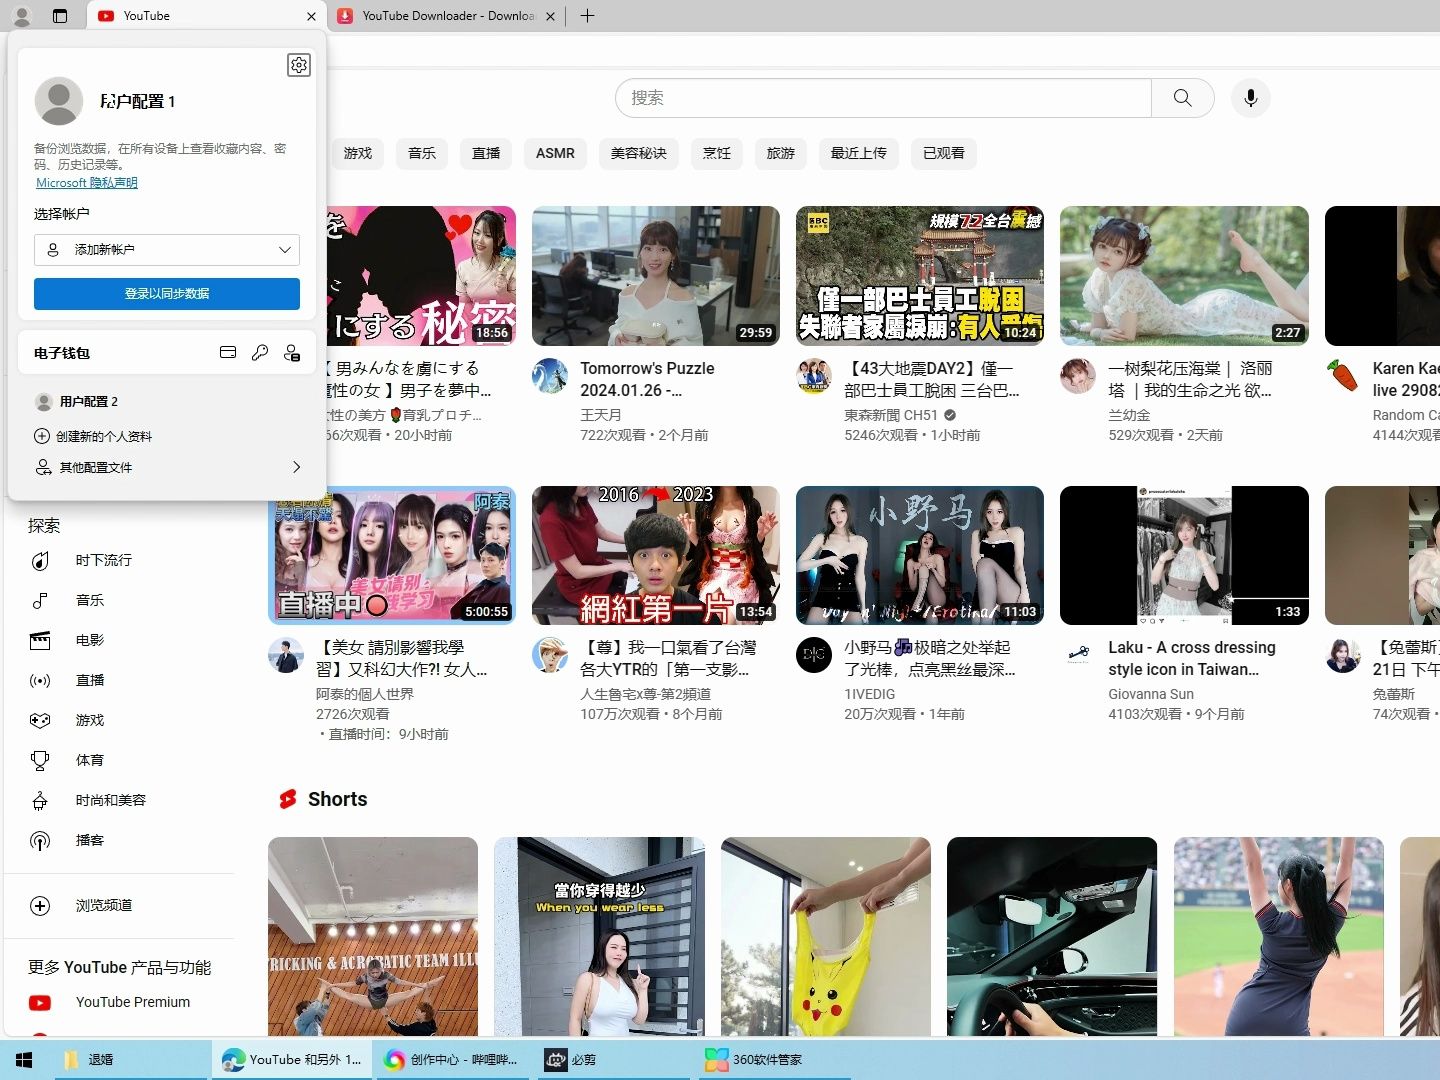Click the YouTube search magnifier button
The image size is (1440, 1080).
coord(1182,98)
